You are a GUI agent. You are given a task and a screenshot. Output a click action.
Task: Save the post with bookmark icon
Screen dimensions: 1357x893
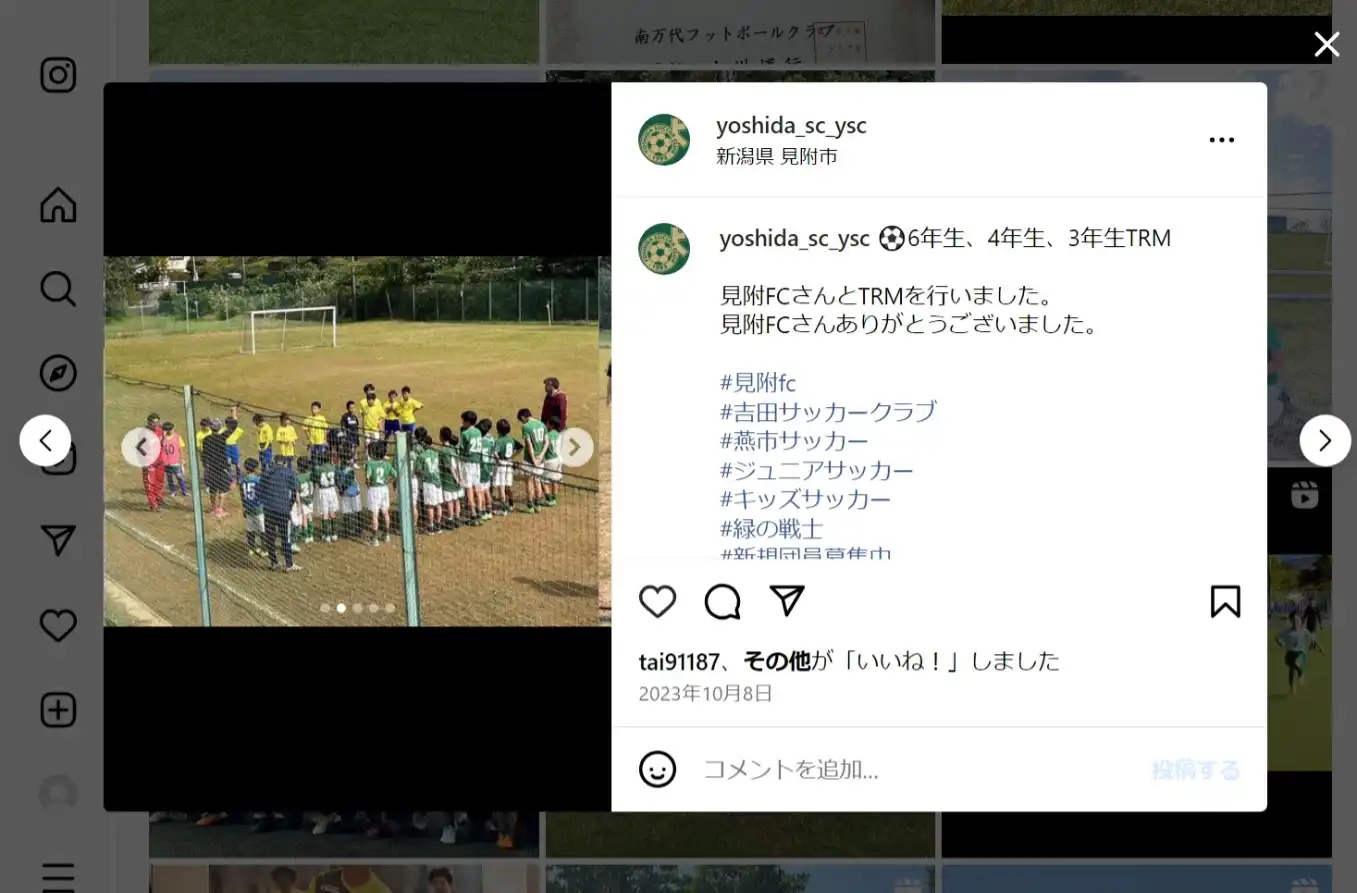coord(1225,602)
